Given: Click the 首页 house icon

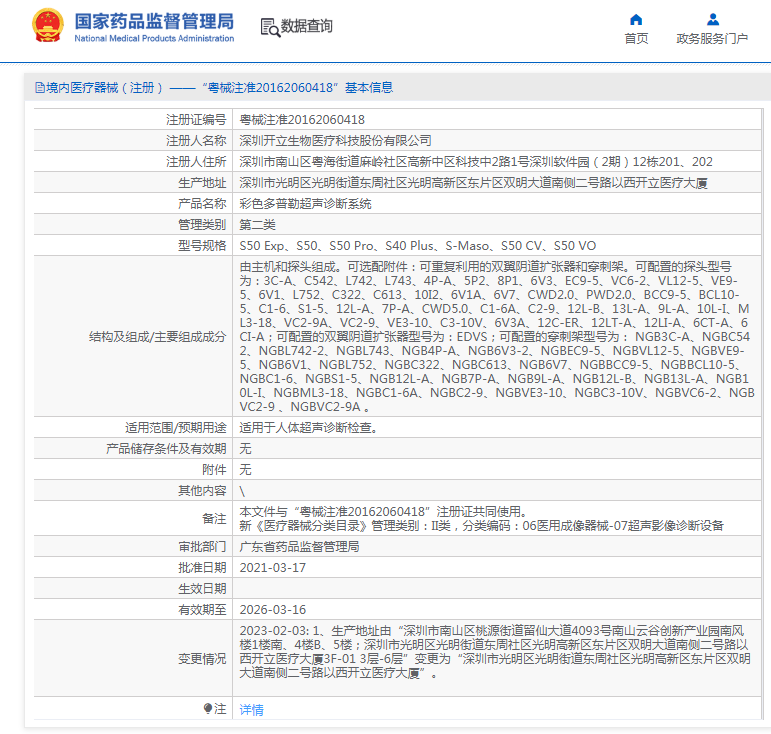Looking at the screenshot, I should (x=636, y=19).
